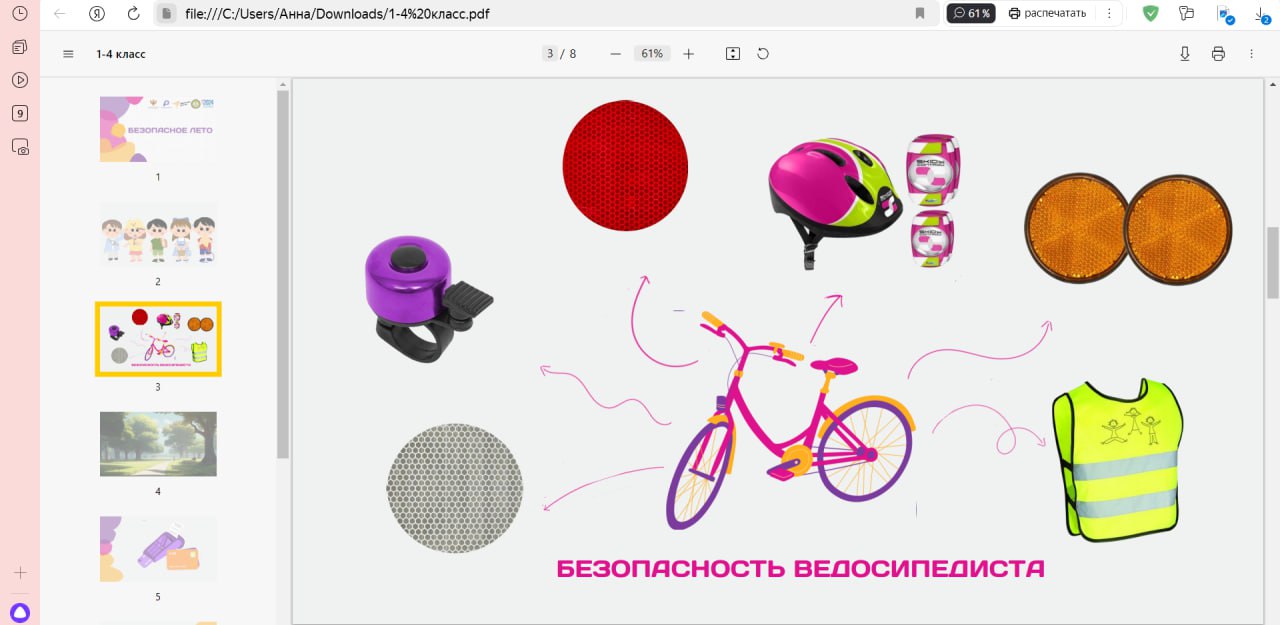Click the 61 % zoom reset indicator
This screenshot has width=1280, height=625.
tap(971, 14)
